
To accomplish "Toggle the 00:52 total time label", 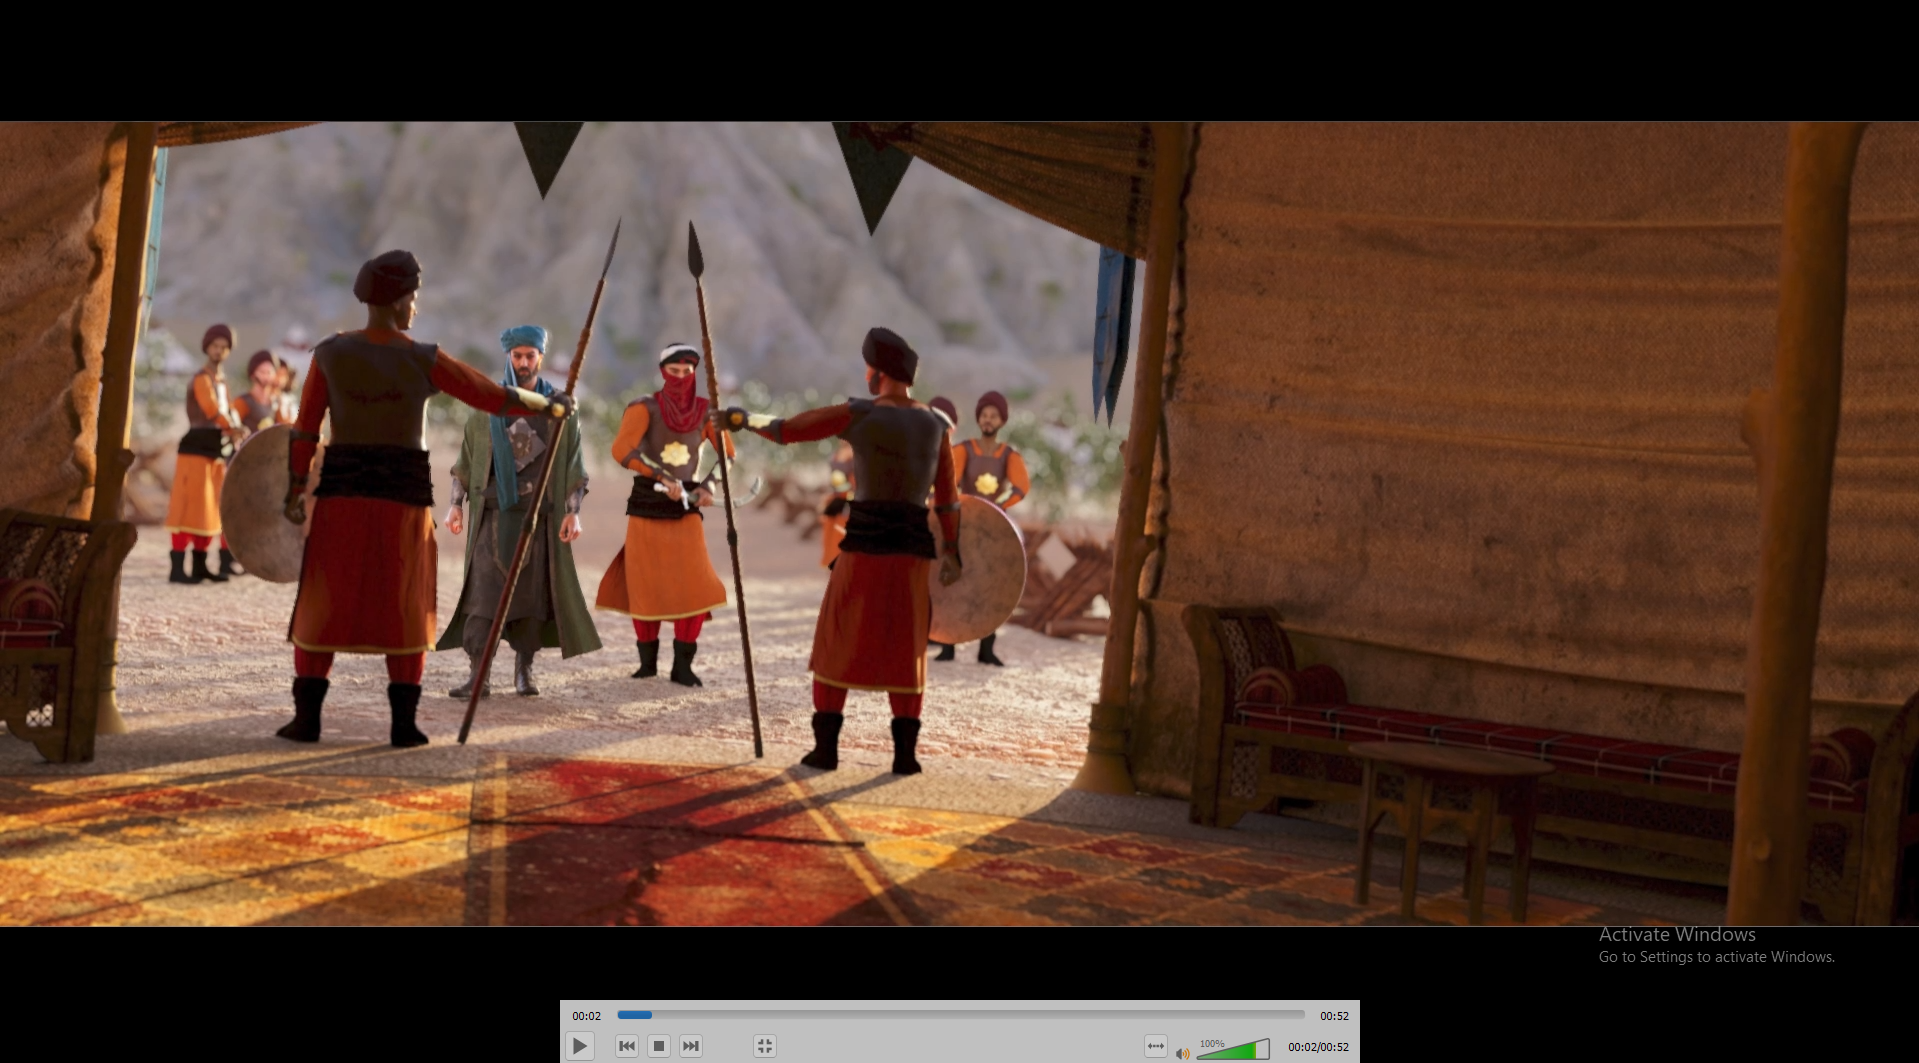I will coord(1334,1016).
